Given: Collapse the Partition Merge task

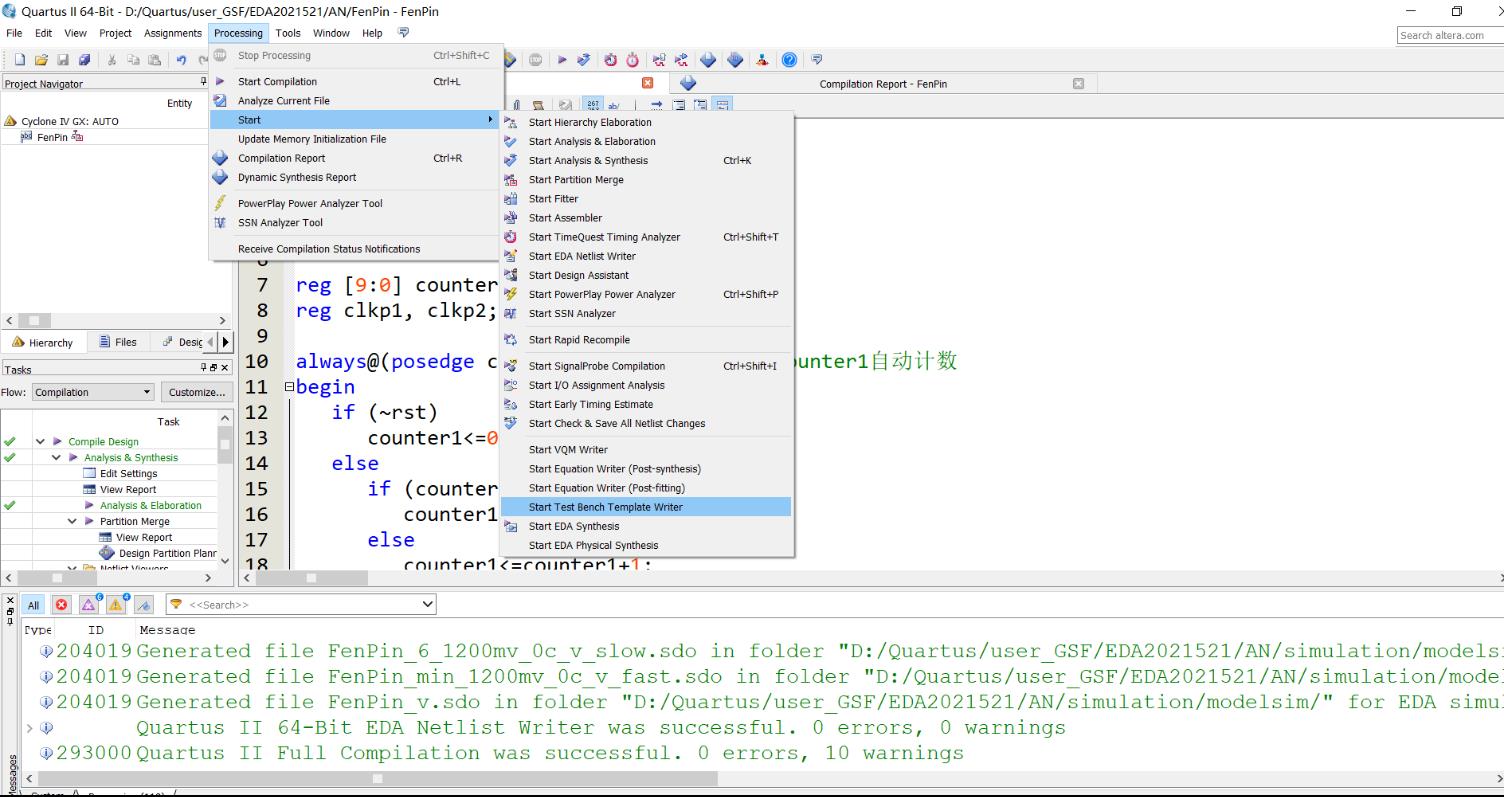Looking at the screenshot, I should coord(73,521).
